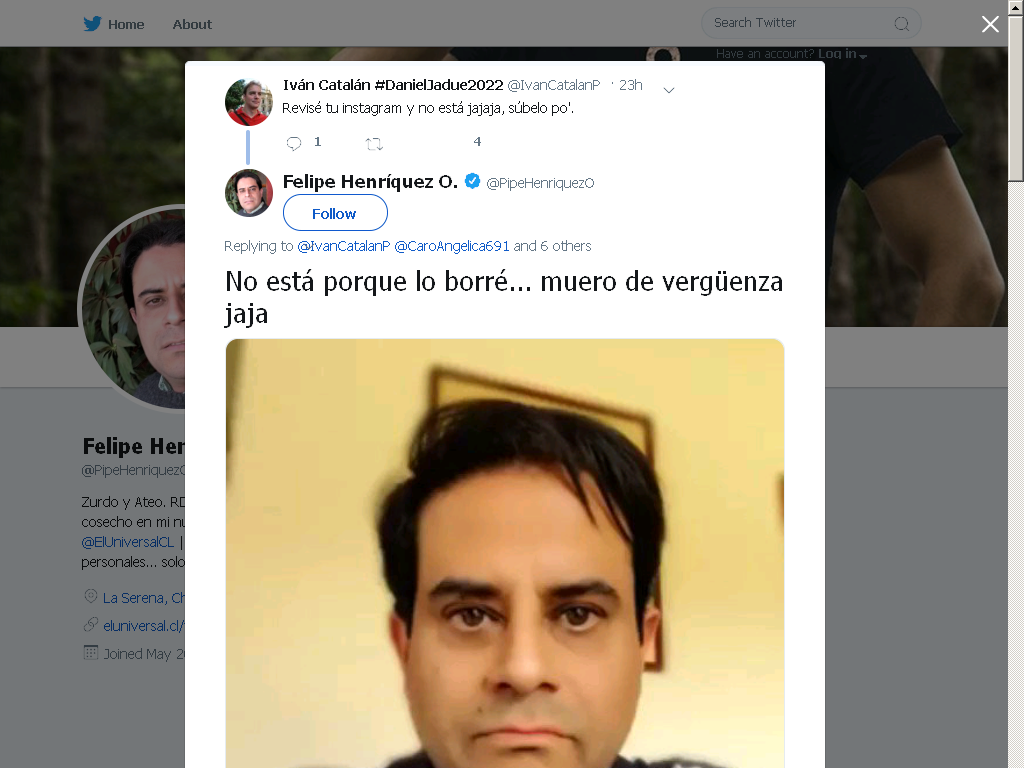Open the @CaroAngelica691 mention link

[452, 246]
